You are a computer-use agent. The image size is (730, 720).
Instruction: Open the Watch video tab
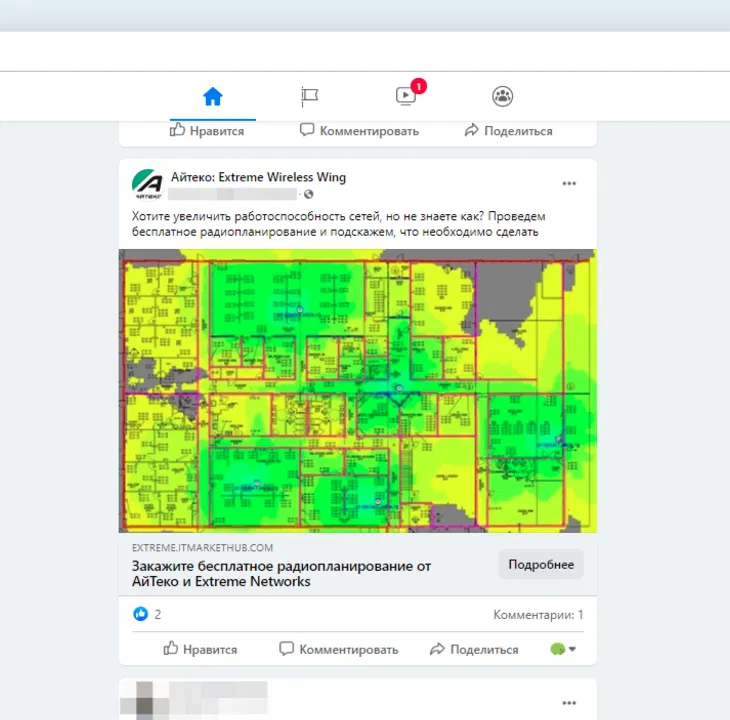pos(406,96)
